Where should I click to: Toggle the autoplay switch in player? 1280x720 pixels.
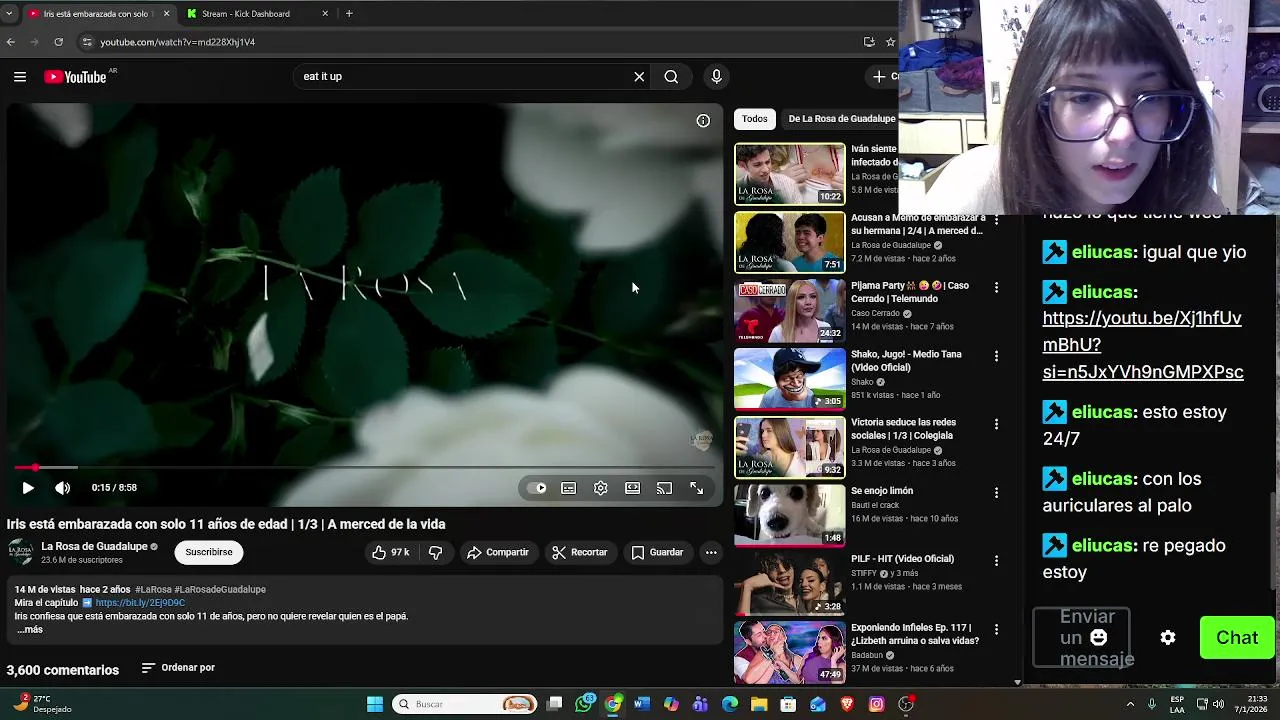[537, 488]
